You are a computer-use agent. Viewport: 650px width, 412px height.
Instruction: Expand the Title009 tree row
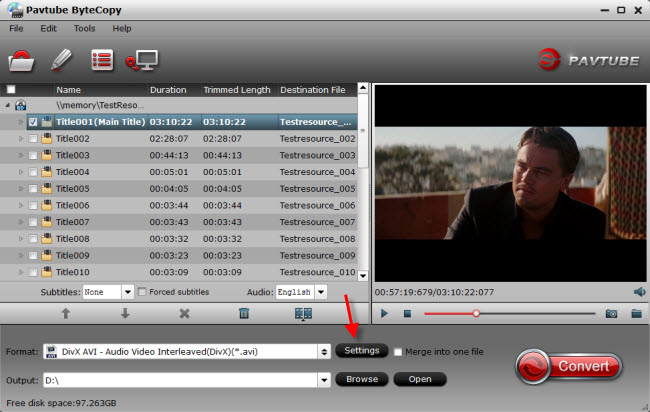(20, 255)
